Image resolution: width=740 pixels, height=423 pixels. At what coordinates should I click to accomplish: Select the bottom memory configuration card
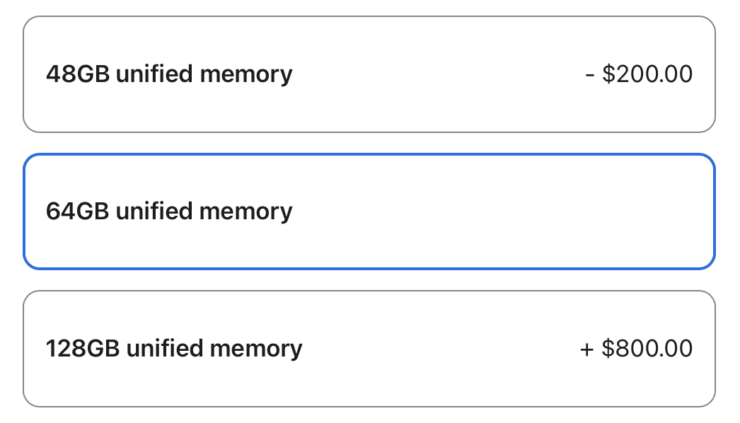click(369, 348)
